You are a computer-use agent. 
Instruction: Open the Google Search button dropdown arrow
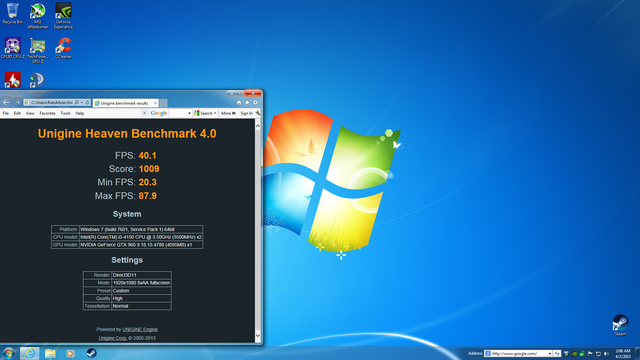(x=215, y=113)
